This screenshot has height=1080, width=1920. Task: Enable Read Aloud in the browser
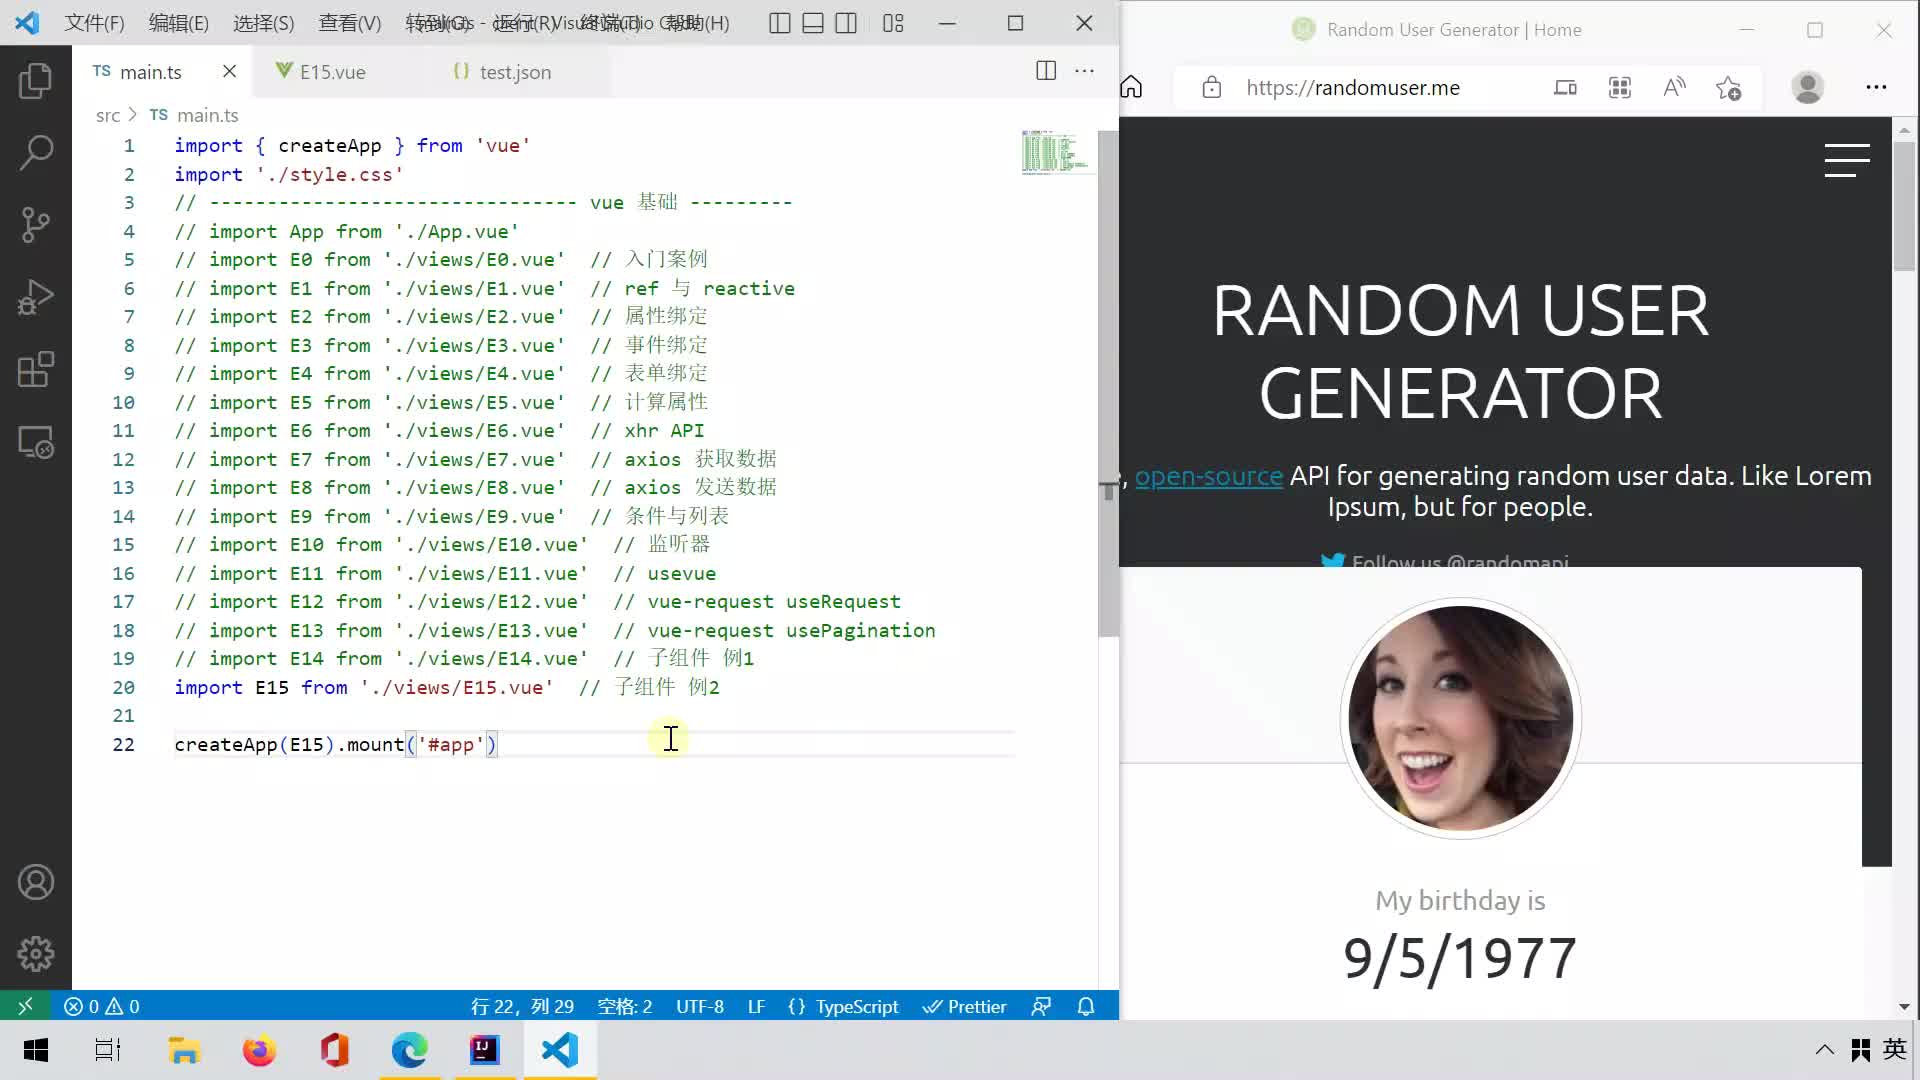coord(1674,87)
